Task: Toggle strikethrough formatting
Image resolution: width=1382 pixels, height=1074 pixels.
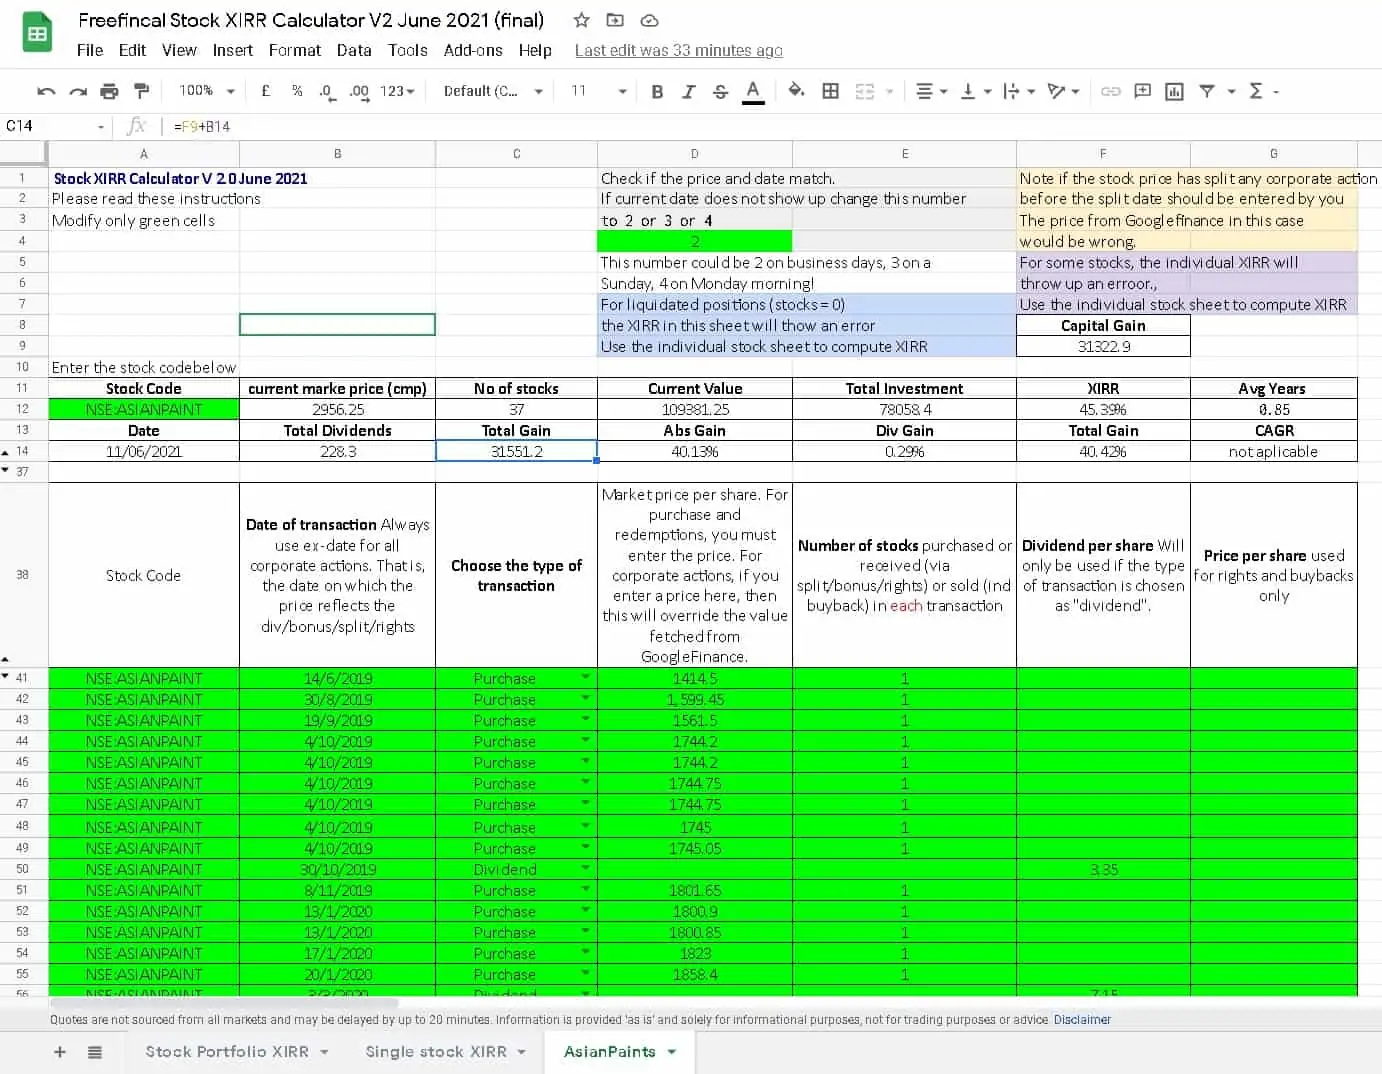Action: [721, 91]
